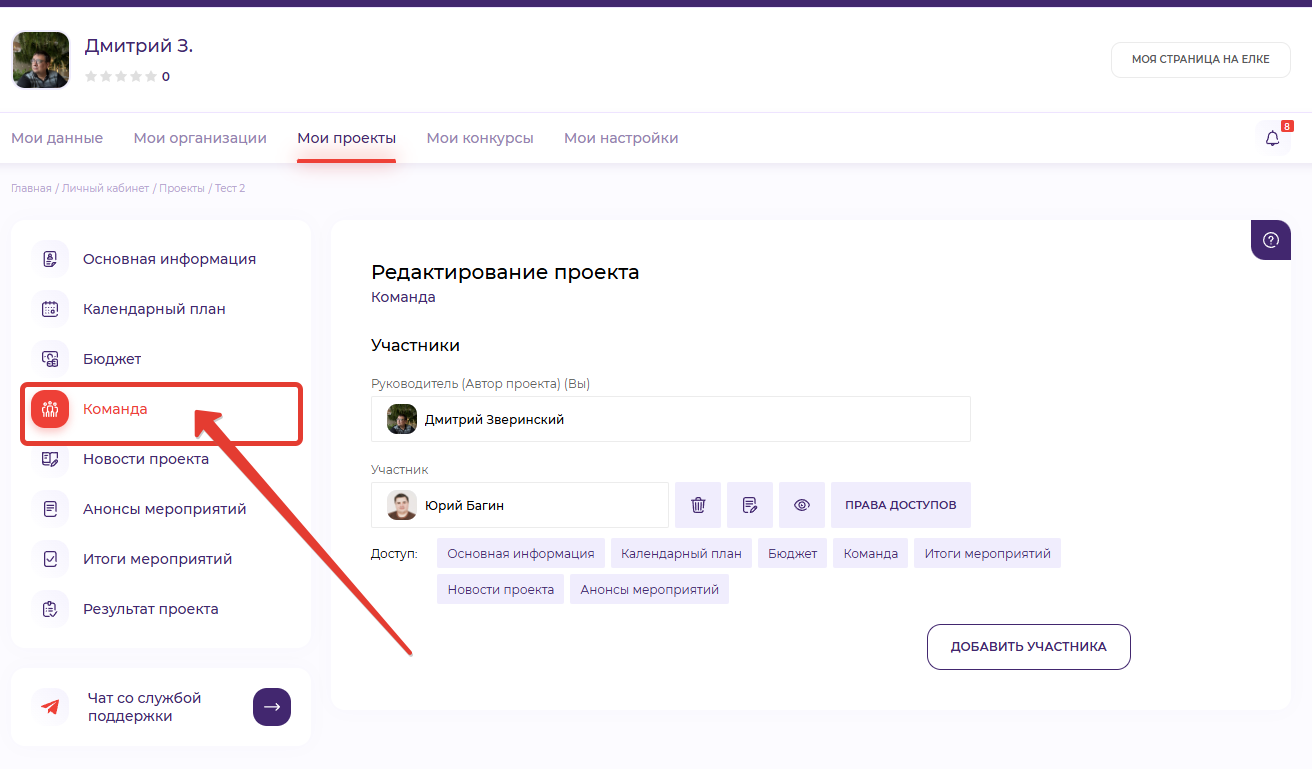
Task: Click the edit participant note icon
Action: tap(750, 505)
